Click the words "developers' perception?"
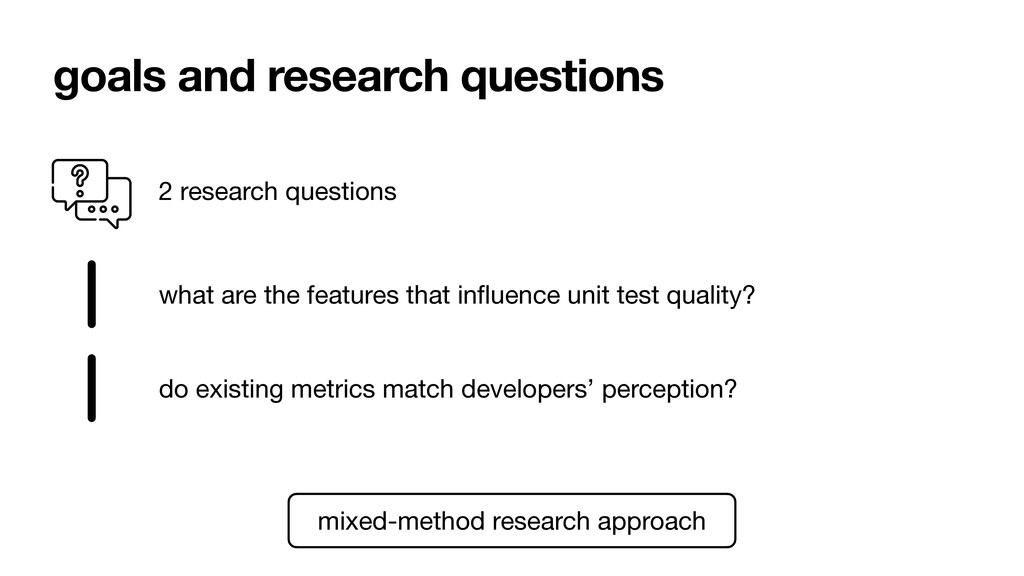The width and height of the screenshot is (1024, 576). [599, 390]
